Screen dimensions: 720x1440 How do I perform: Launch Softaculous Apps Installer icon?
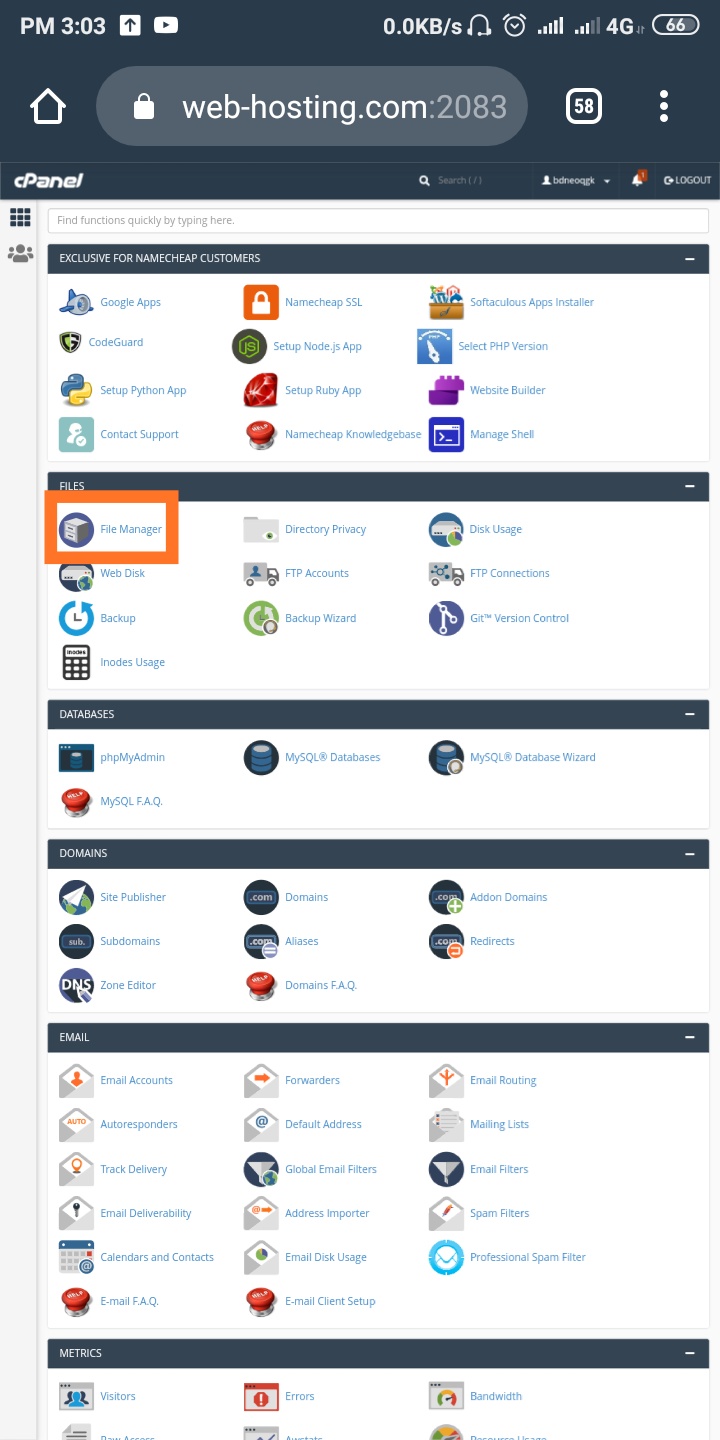pos(446,302)
